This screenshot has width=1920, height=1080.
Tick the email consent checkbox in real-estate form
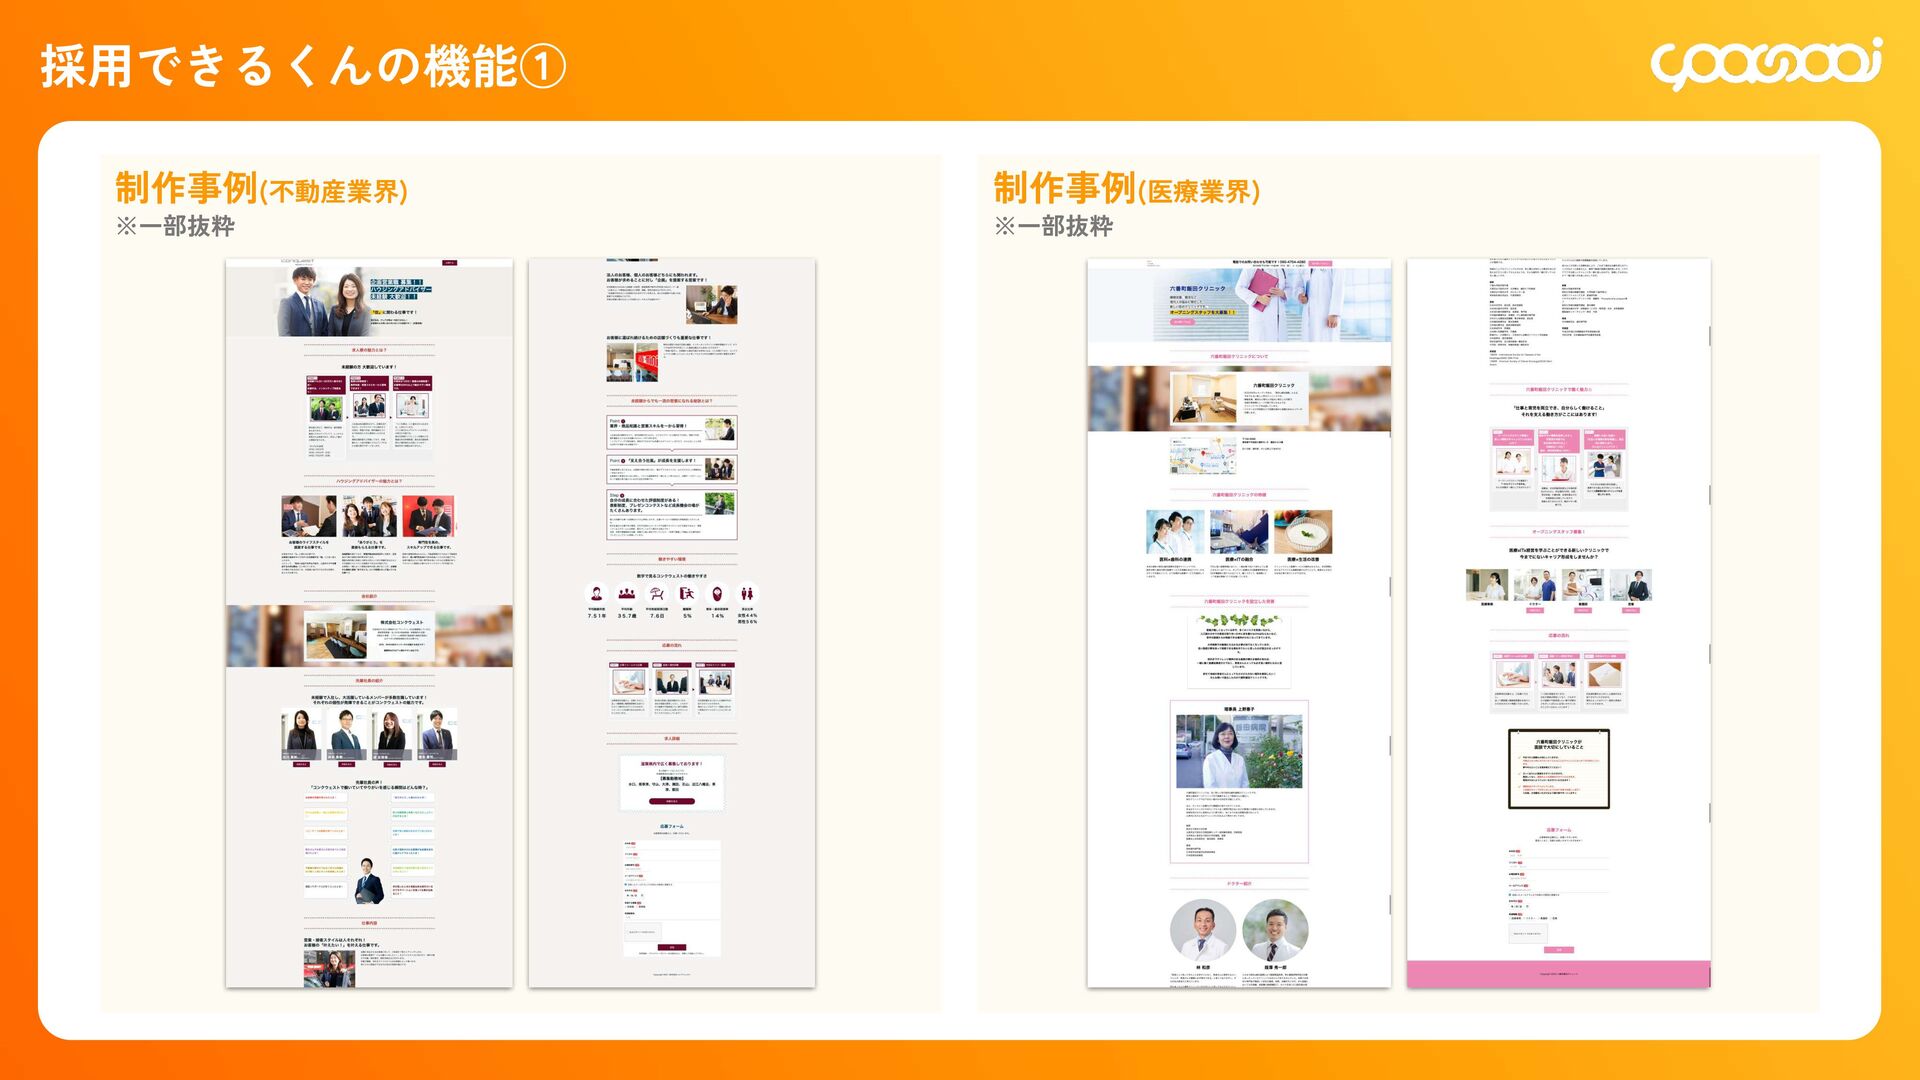(627, 884)
